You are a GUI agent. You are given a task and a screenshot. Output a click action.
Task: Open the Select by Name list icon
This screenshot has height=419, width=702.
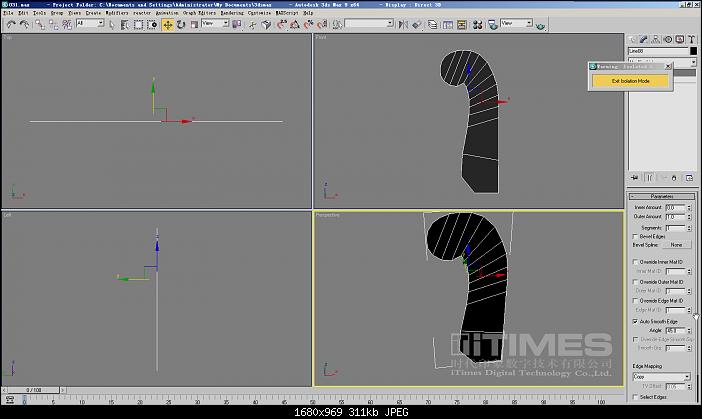point(125,25)
